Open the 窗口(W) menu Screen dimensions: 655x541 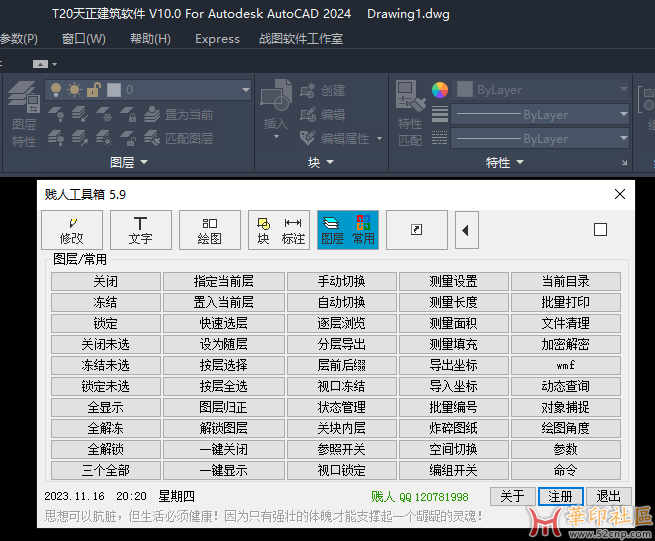(84, 39)
